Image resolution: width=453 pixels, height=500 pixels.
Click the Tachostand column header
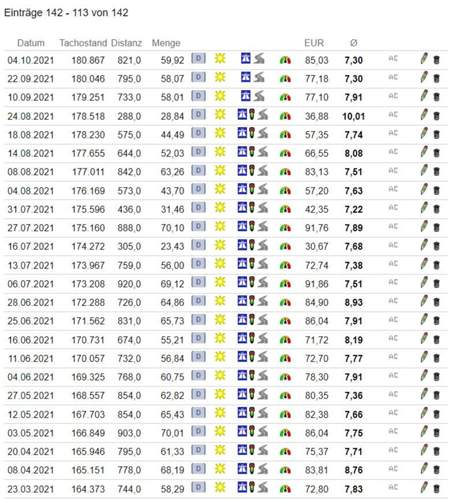point(83,43)
